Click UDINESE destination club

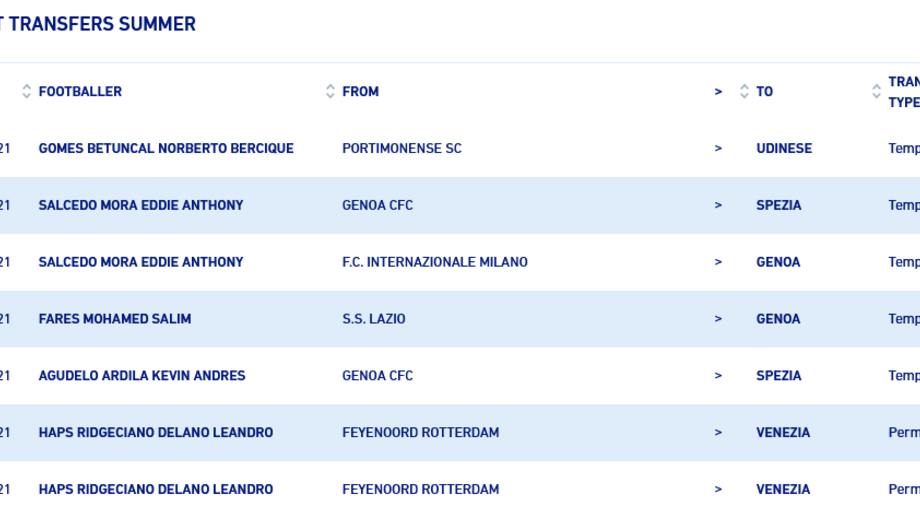[x=784, y=148]
